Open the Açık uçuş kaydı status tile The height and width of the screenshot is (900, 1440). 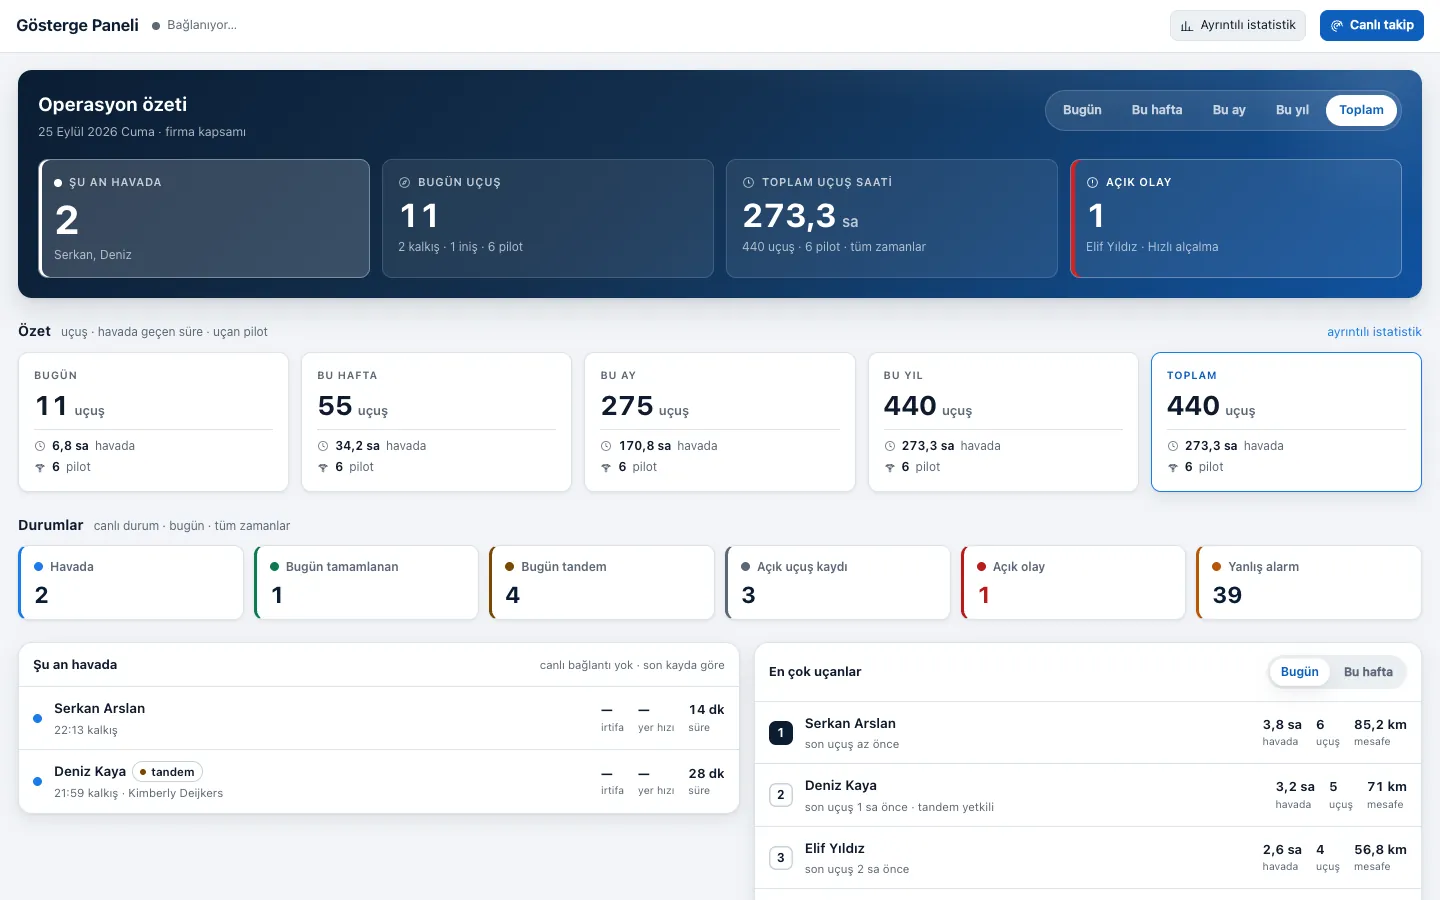pos(838,582)
